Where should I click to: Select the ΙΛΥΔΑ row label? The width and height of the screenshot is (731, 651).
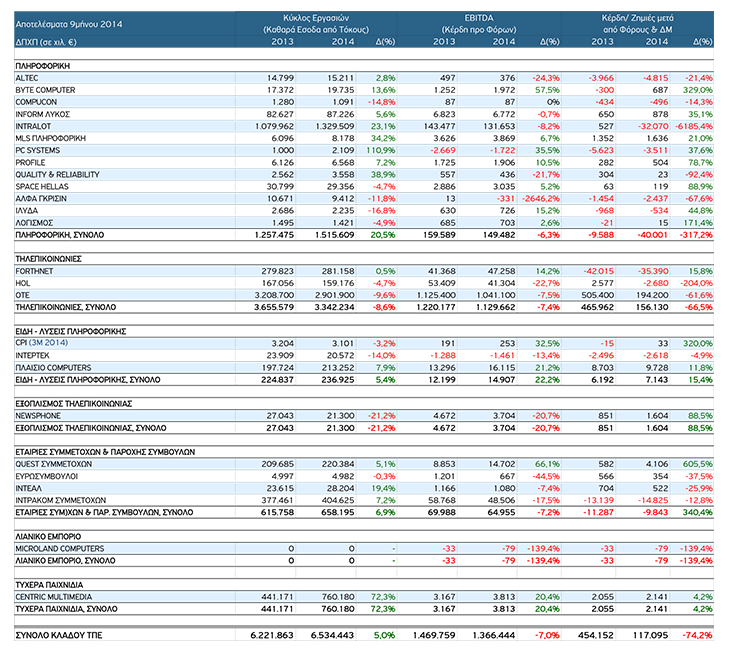pos(27,211)
